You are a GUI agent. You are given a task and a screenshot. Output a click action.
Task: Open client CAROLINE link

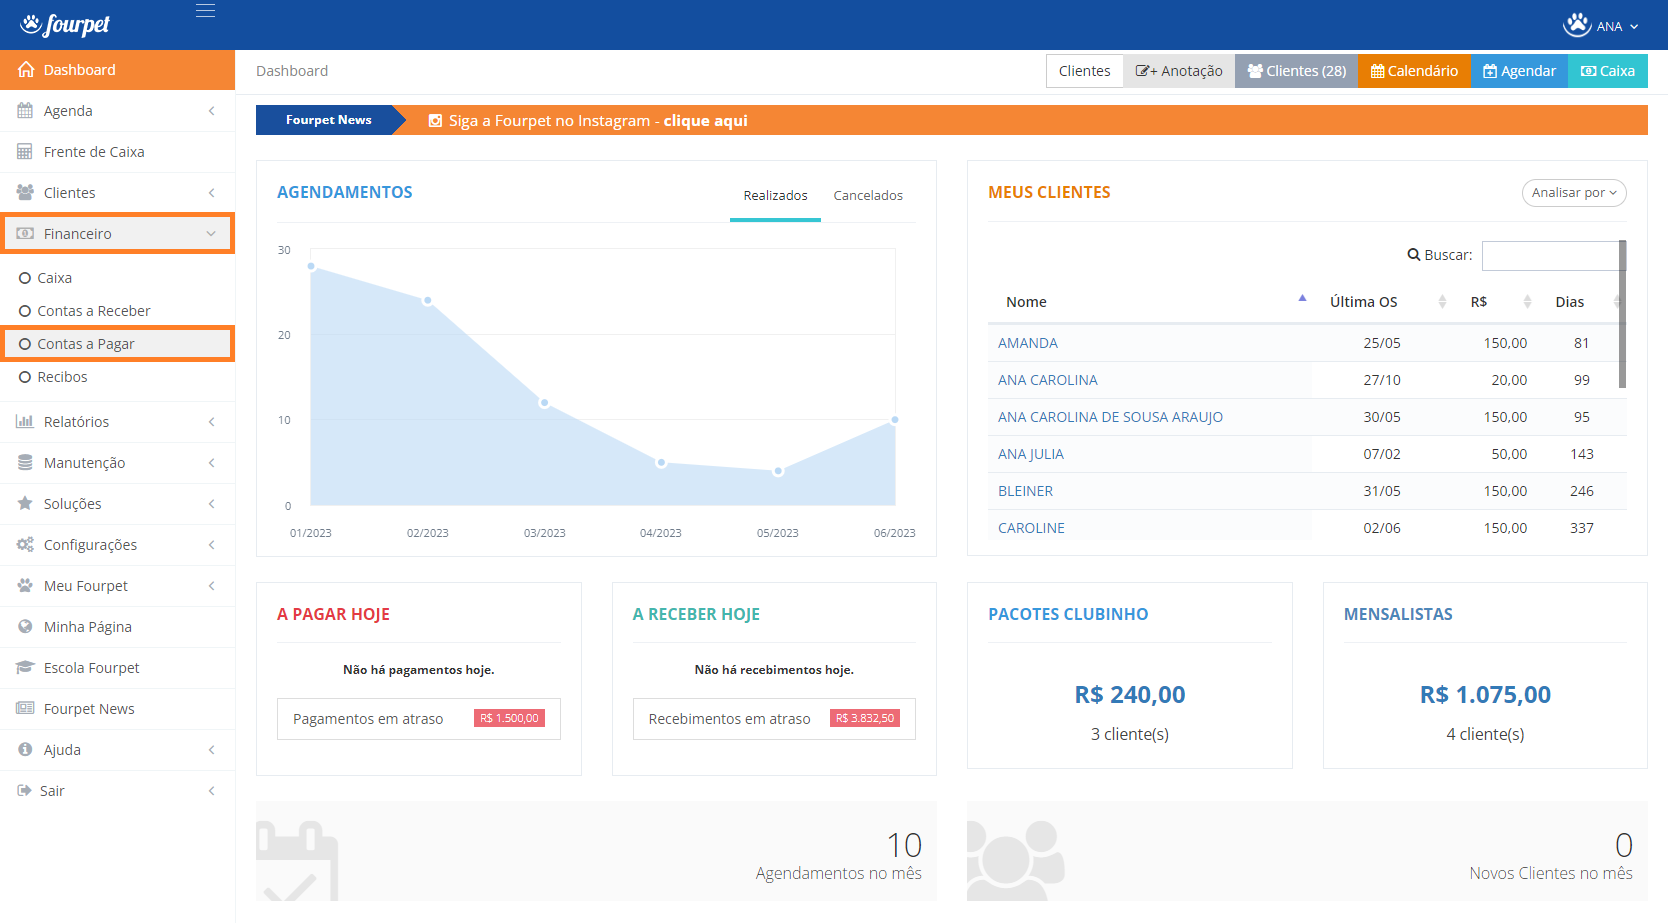coord(1031,528)
